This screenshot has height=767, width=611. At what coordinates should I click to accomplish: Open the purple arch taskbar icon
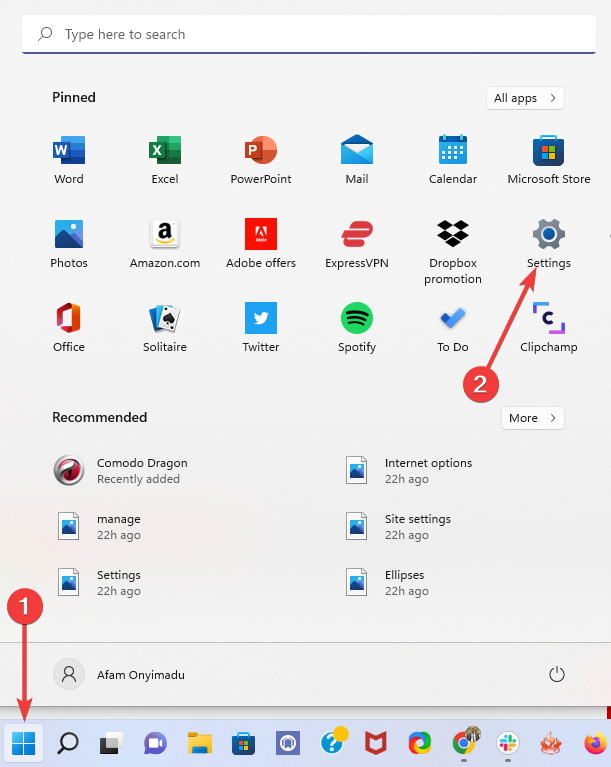click(288, 744)
